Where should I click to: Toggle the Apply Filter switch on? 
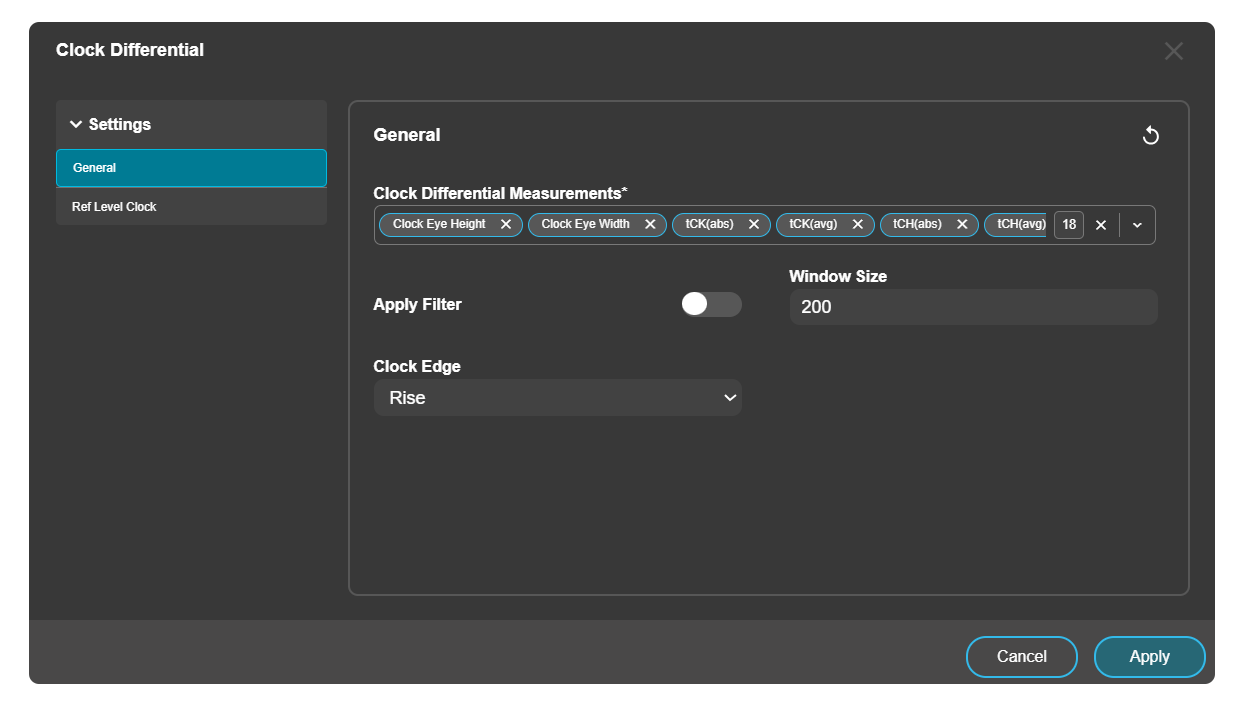[711, 304]
